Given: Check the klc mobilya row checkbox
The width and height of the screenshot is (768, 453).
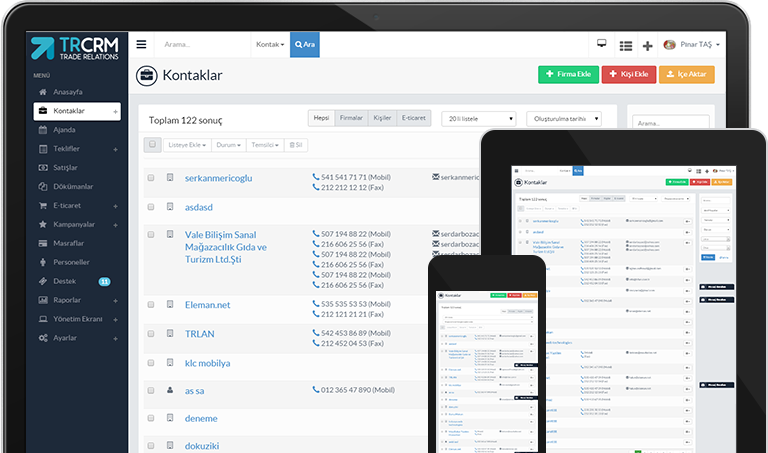Looking at the screenshot, I should point(151,363).
